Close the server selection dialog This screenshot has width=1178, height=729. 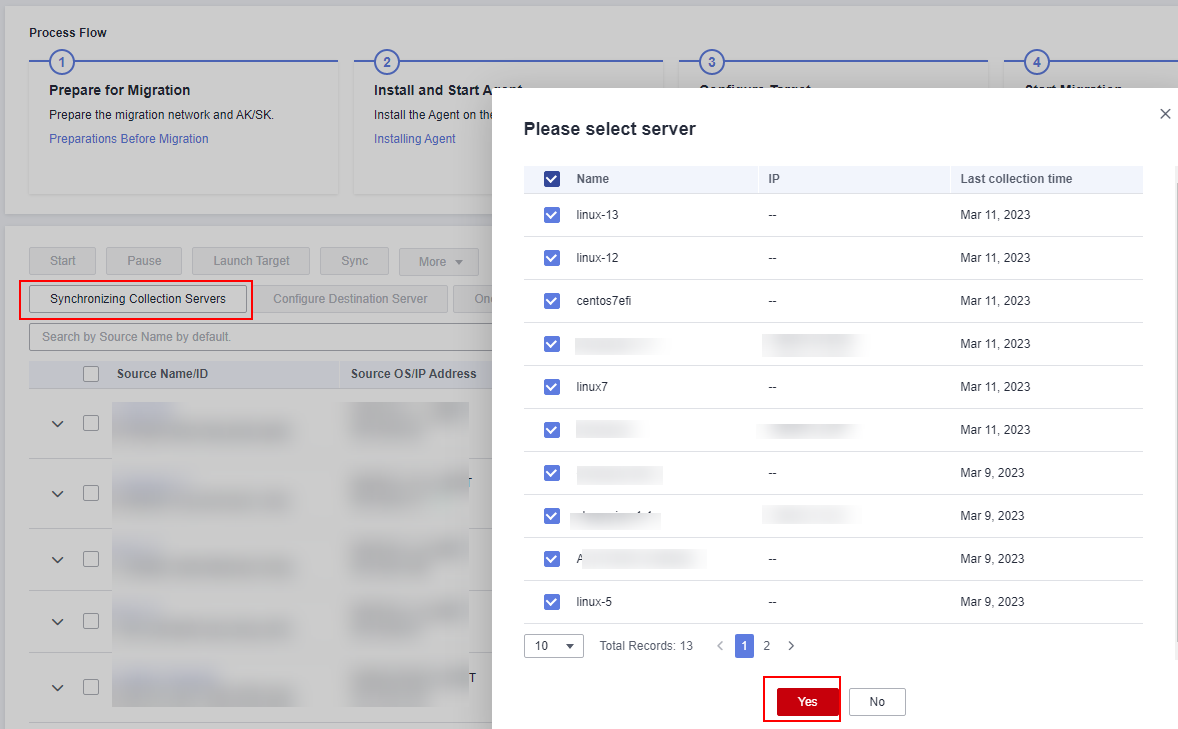[x=1165, y=114]
